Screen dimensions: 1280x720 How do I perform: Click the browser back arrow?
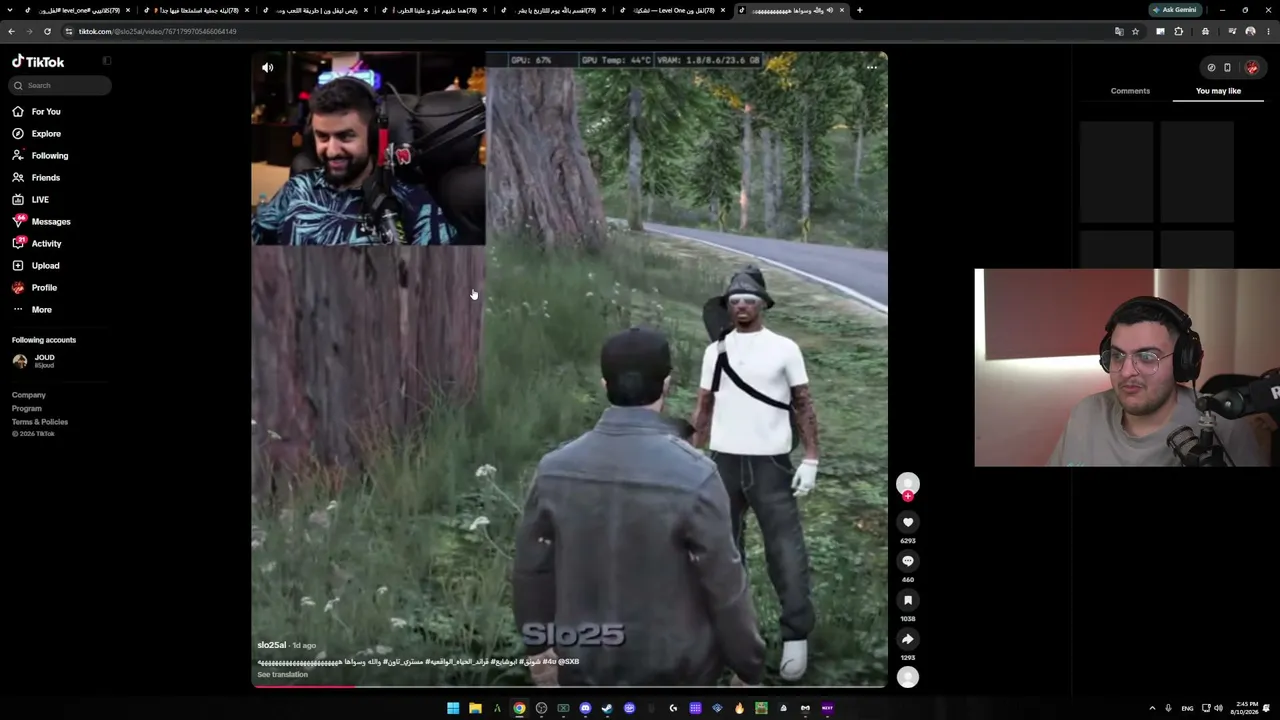[11, 31]
